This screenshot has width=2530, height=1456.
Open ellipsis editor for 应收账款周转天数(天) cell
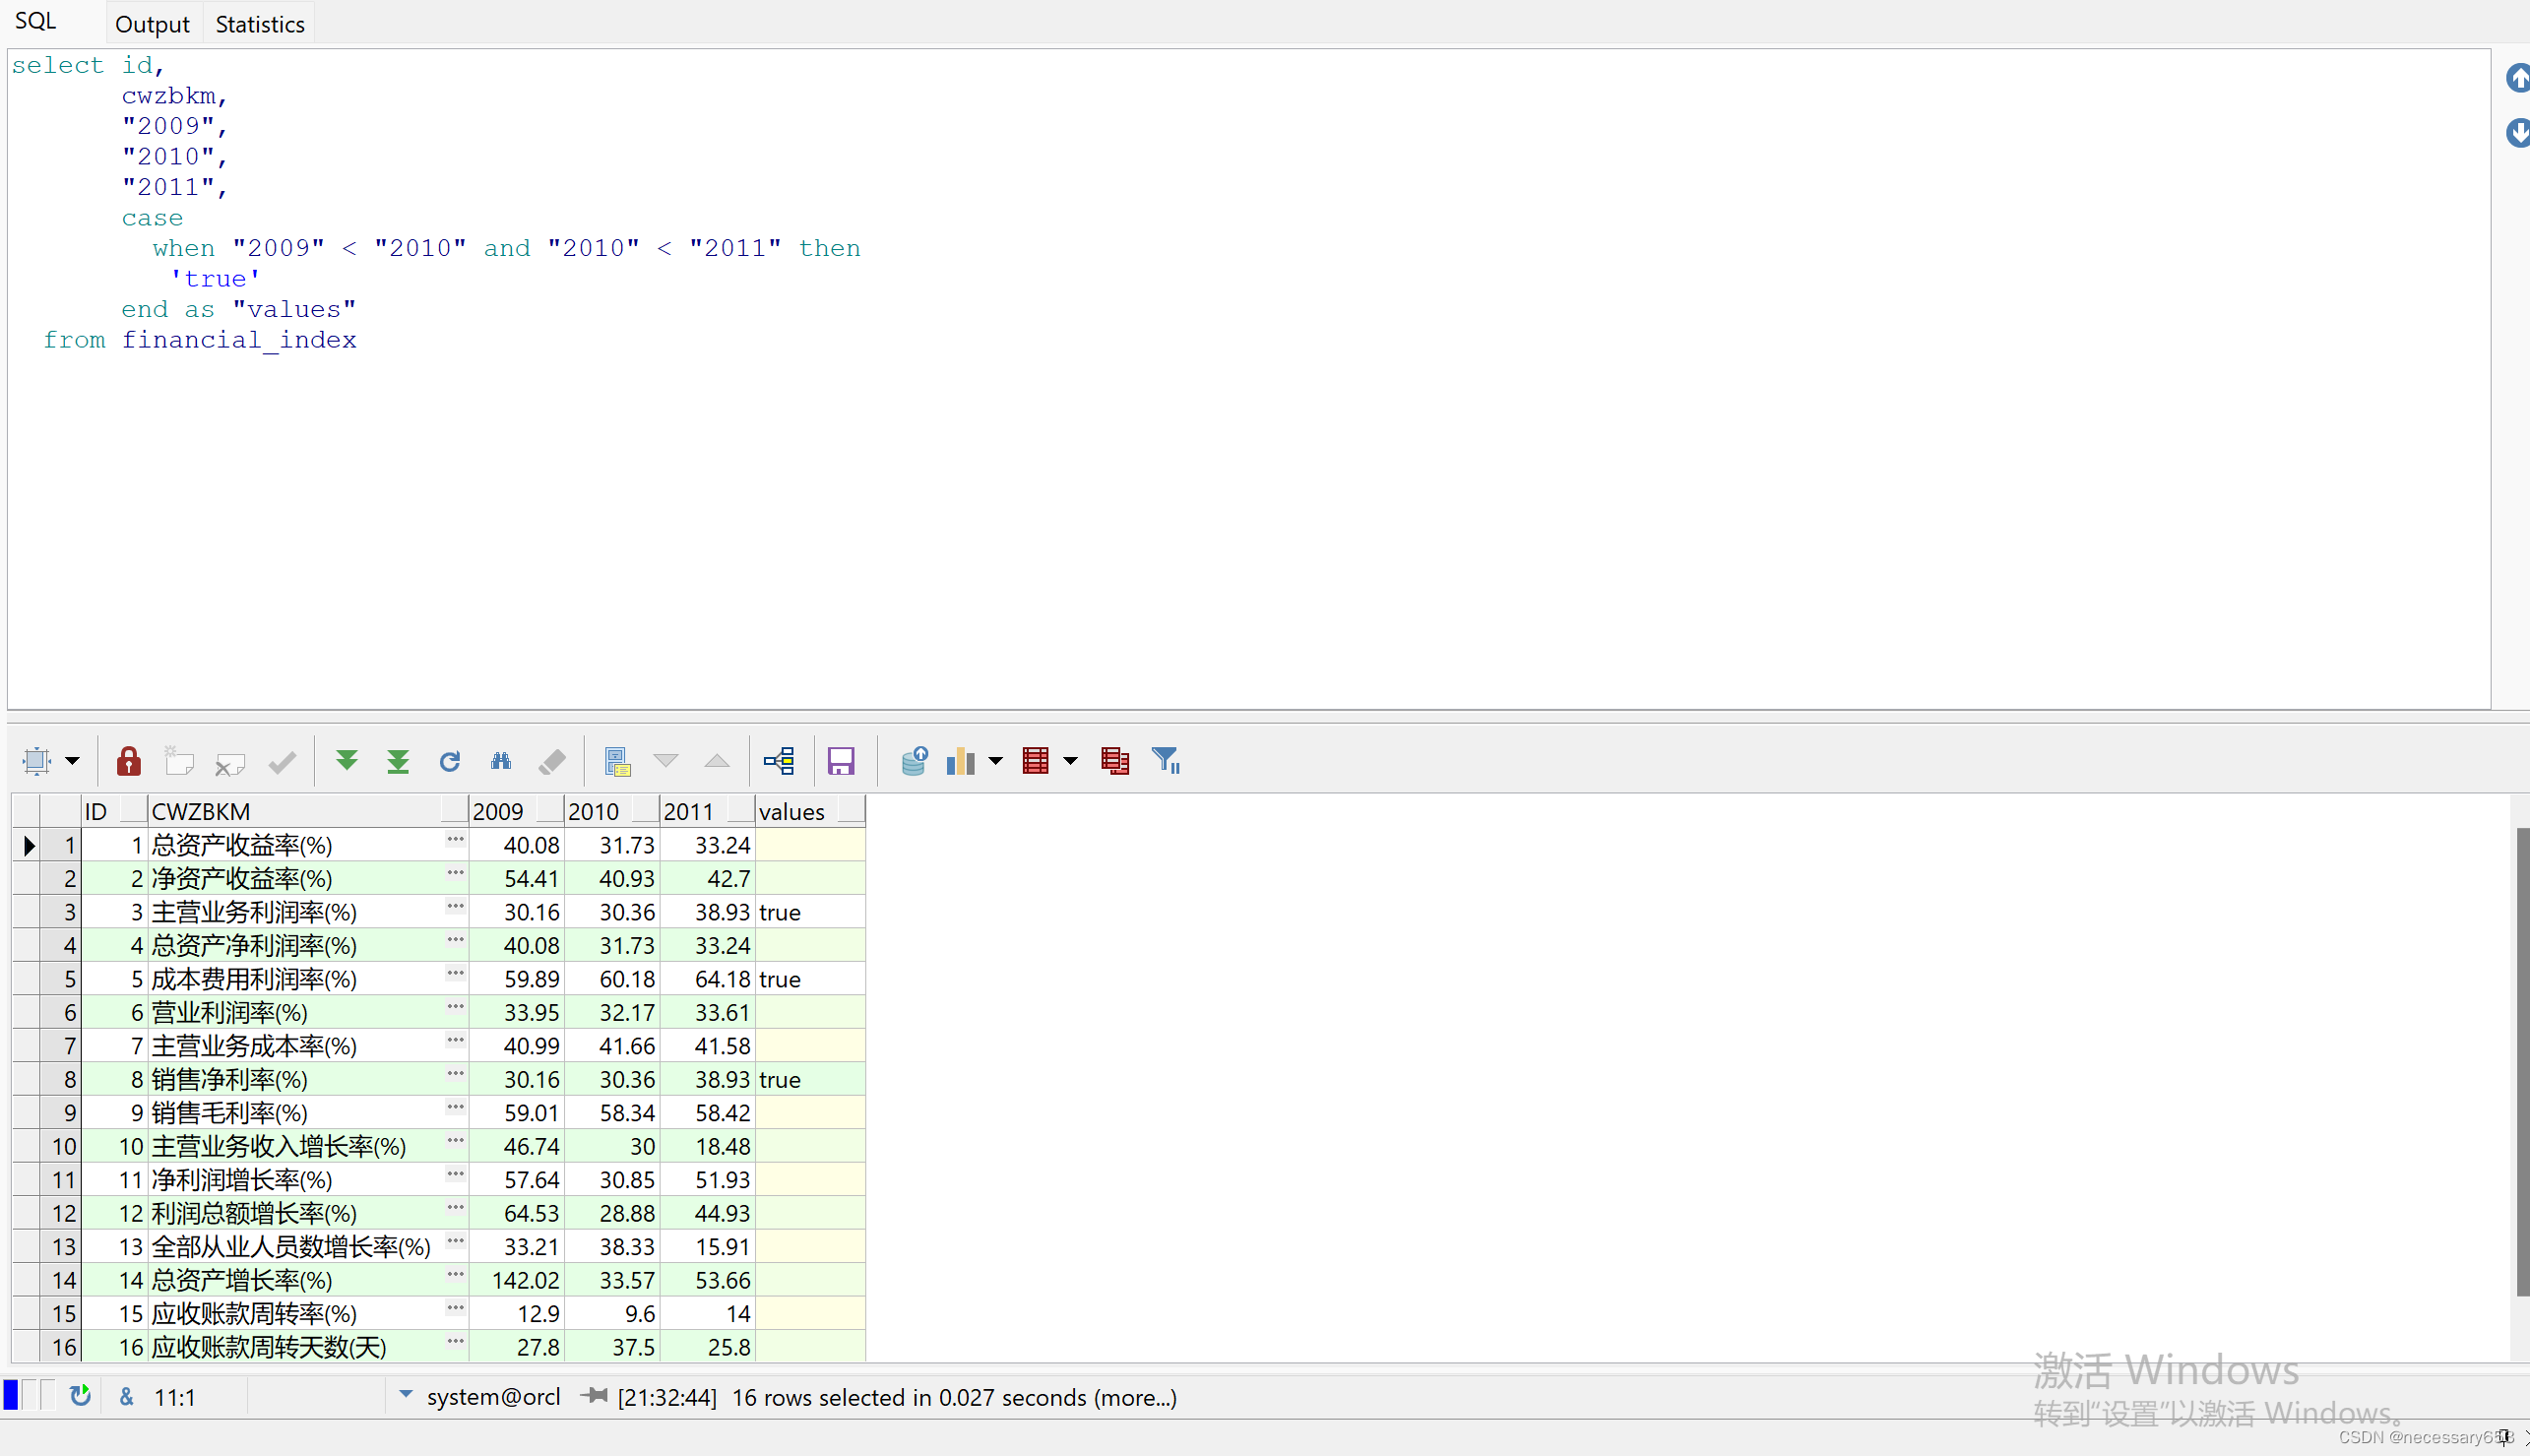[x=455, y=1342]
